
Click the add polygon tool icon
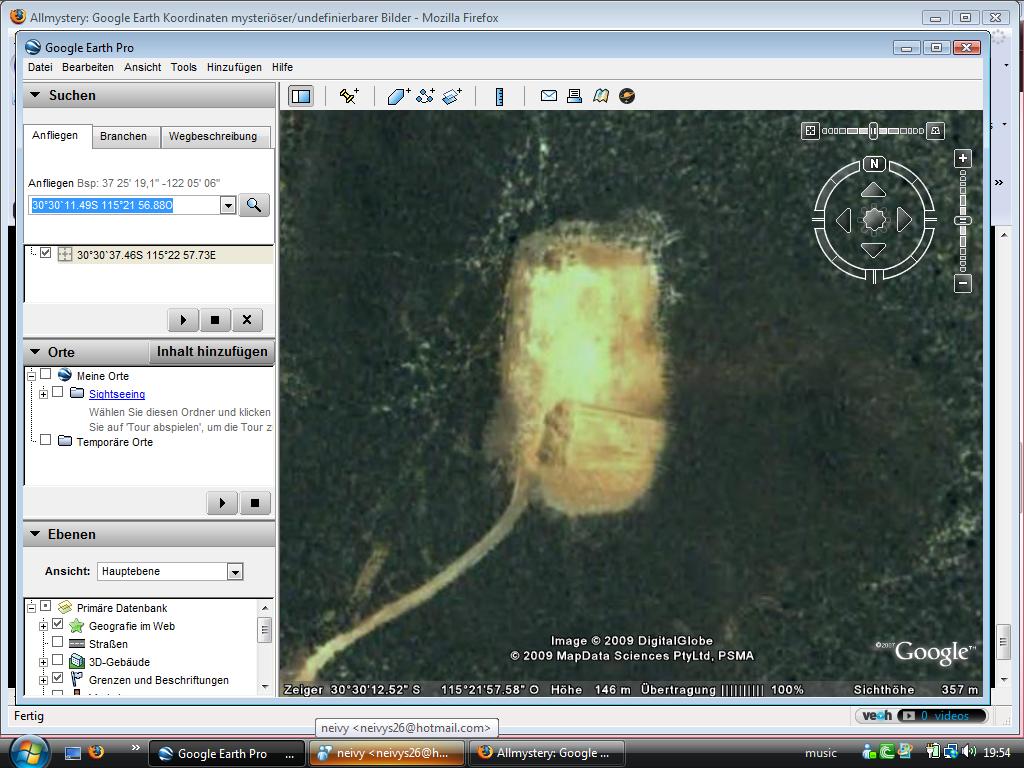(x=398, y=96)
